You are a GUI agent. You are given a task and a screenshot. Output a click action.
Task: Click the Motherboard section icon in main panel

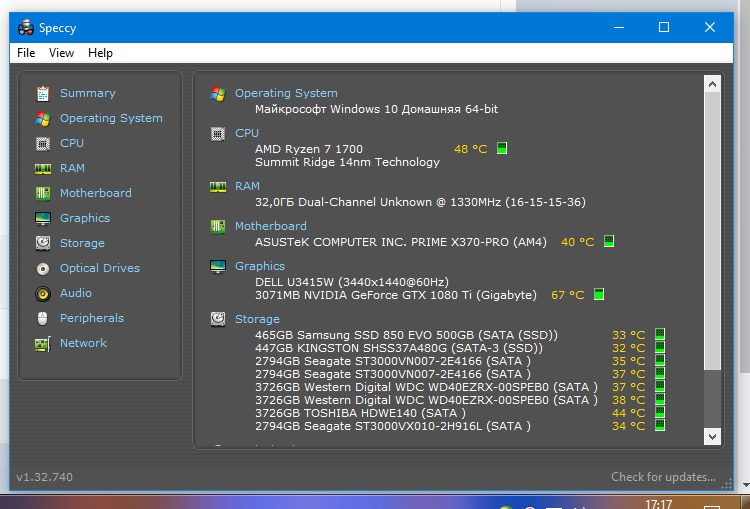[218, 226]
